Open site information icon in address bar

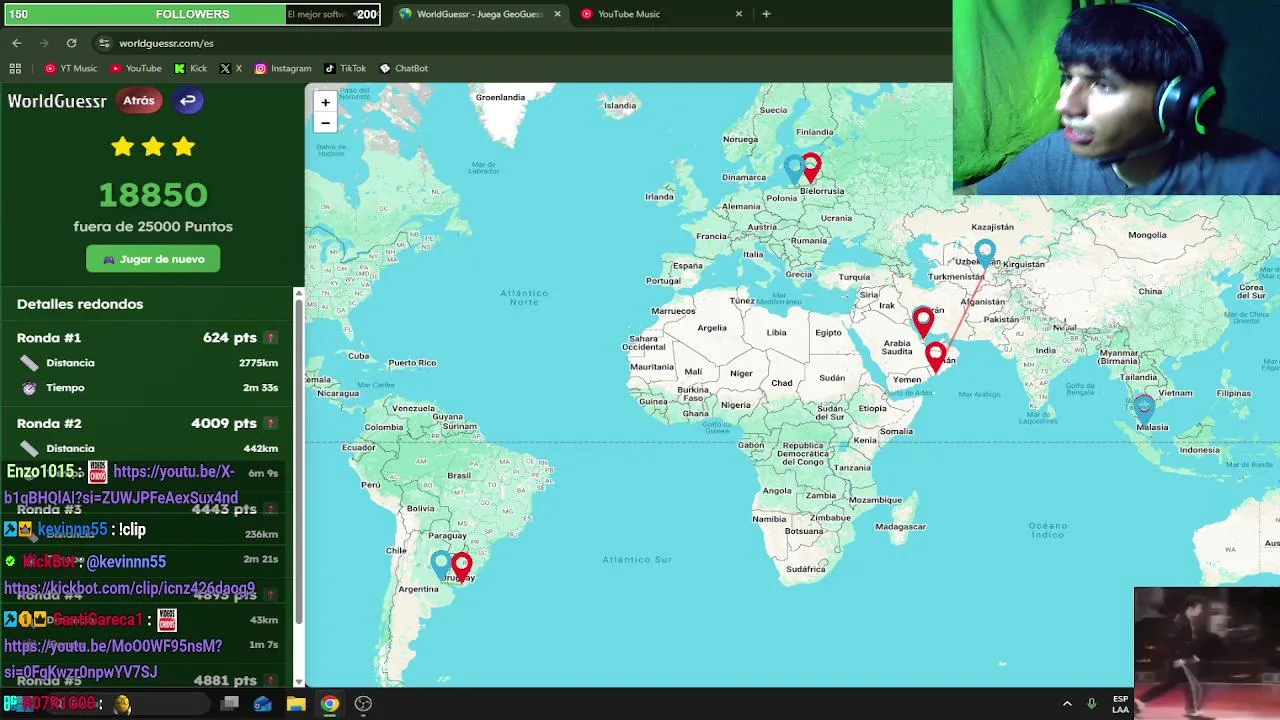[104, 43]
